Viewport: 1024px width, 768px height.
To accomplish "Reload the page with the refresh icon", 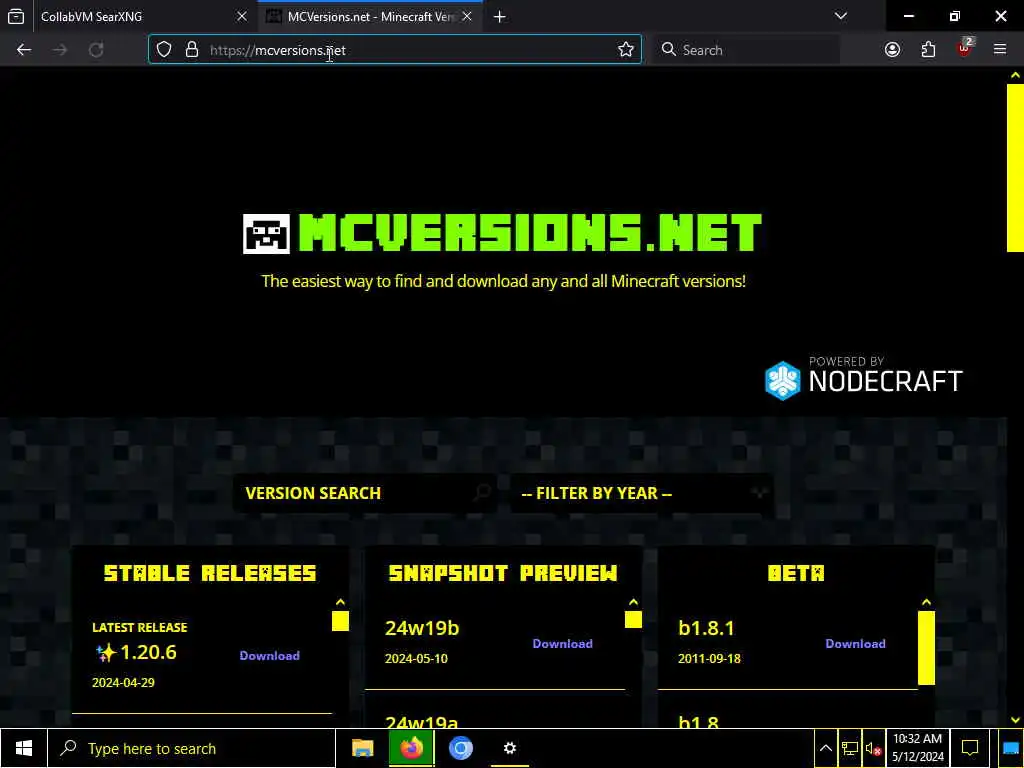I will [x=96, y=50].
